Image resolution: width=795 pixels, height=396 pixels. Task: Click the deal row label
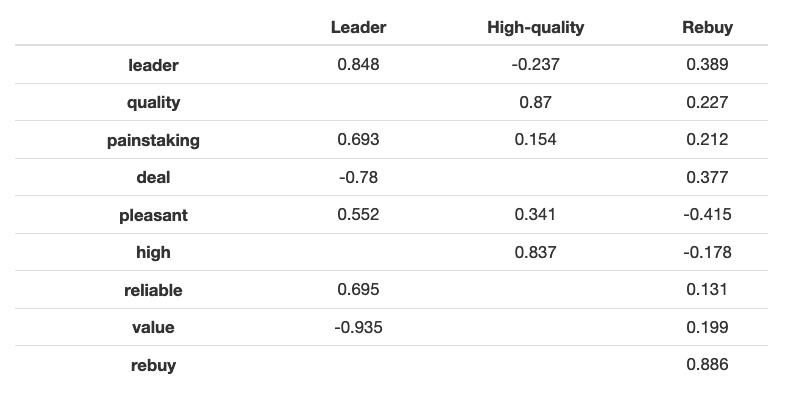click(x=153, y=177)
